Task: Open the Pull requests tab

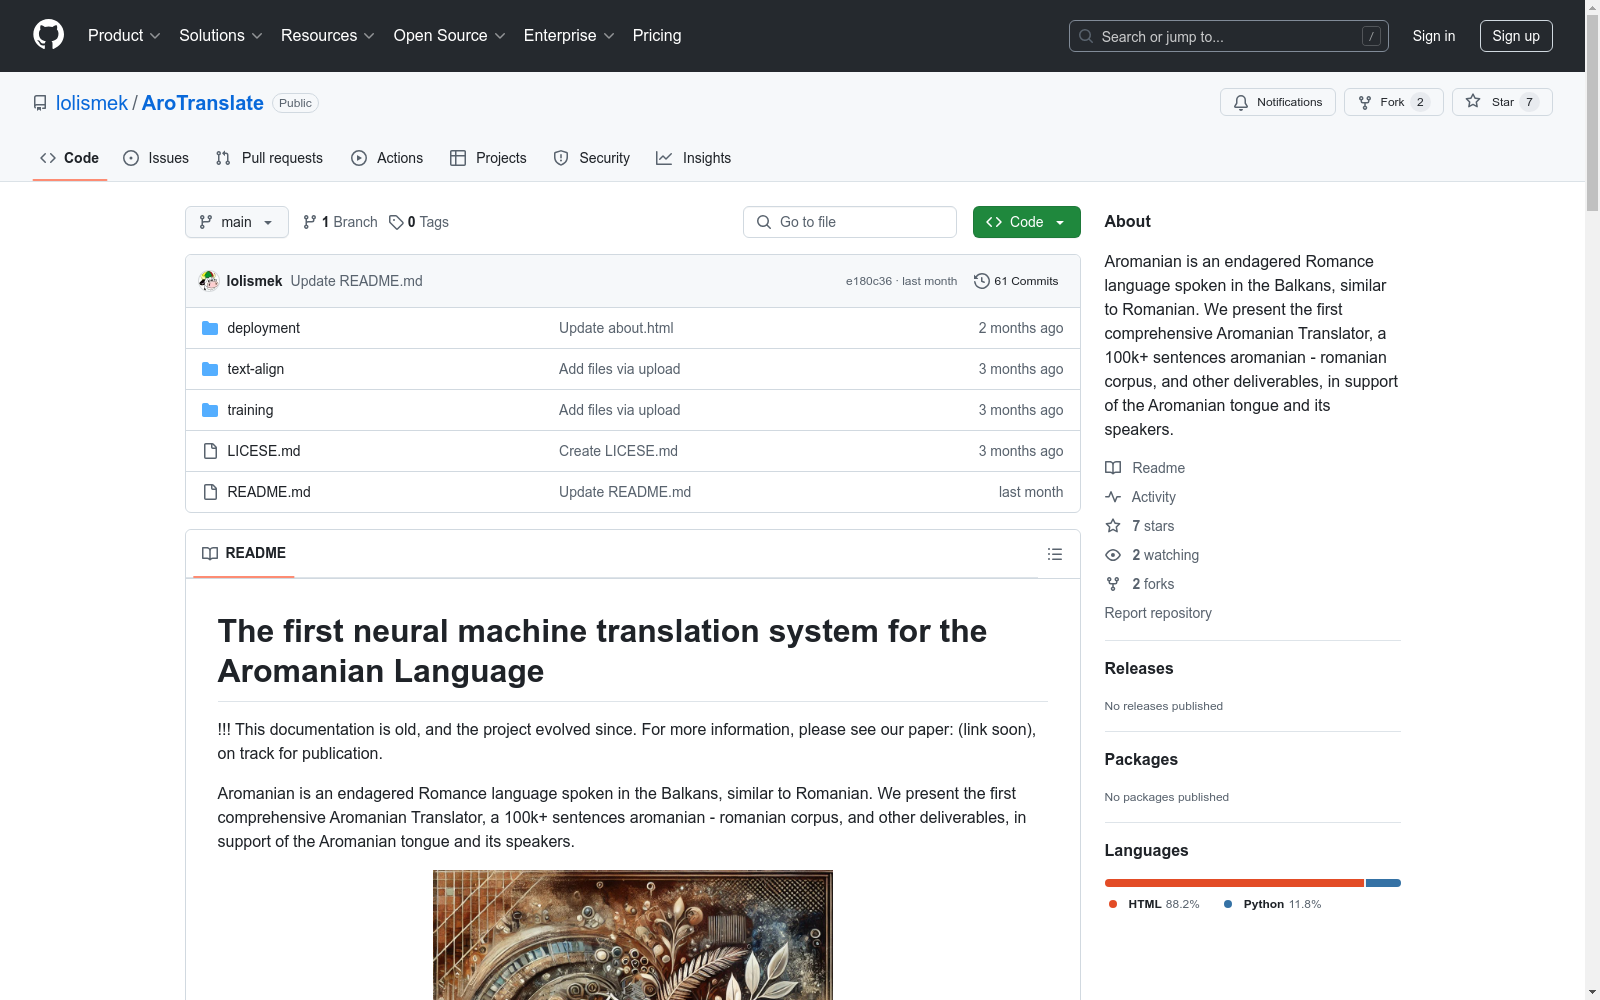Action: pos(269,158)
